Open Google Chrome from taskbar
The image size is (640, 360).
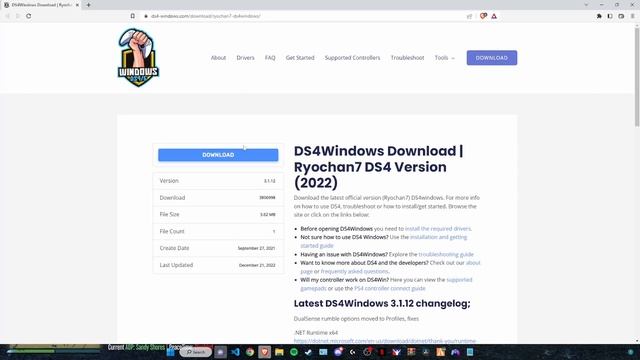[250, 352]
